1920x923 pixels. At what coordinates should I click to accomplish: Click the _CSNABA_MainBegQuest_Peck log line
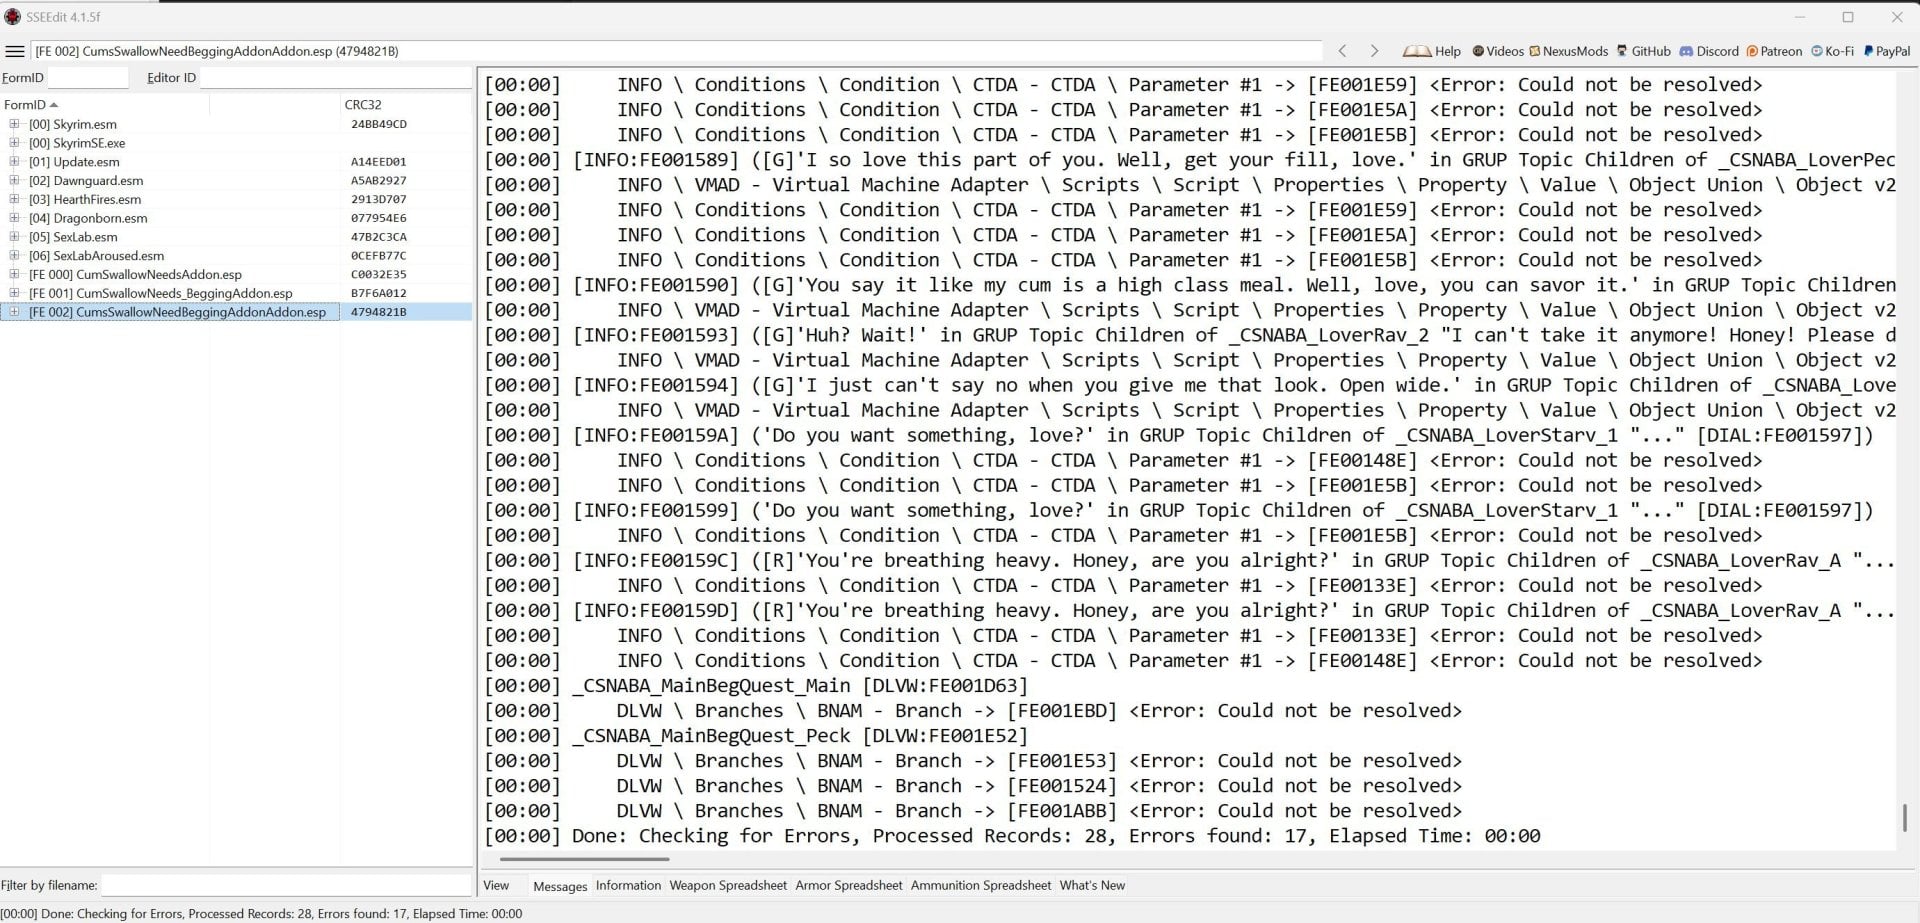point(756,736)
